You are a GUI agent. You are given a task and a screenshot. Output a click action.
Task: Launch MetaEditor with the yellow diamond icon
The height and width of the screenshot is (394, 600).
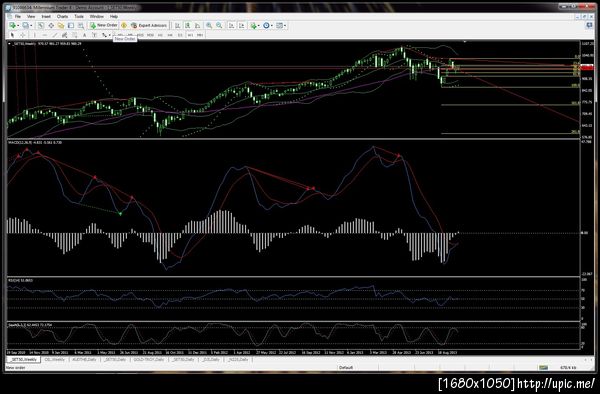click(124, 25)
